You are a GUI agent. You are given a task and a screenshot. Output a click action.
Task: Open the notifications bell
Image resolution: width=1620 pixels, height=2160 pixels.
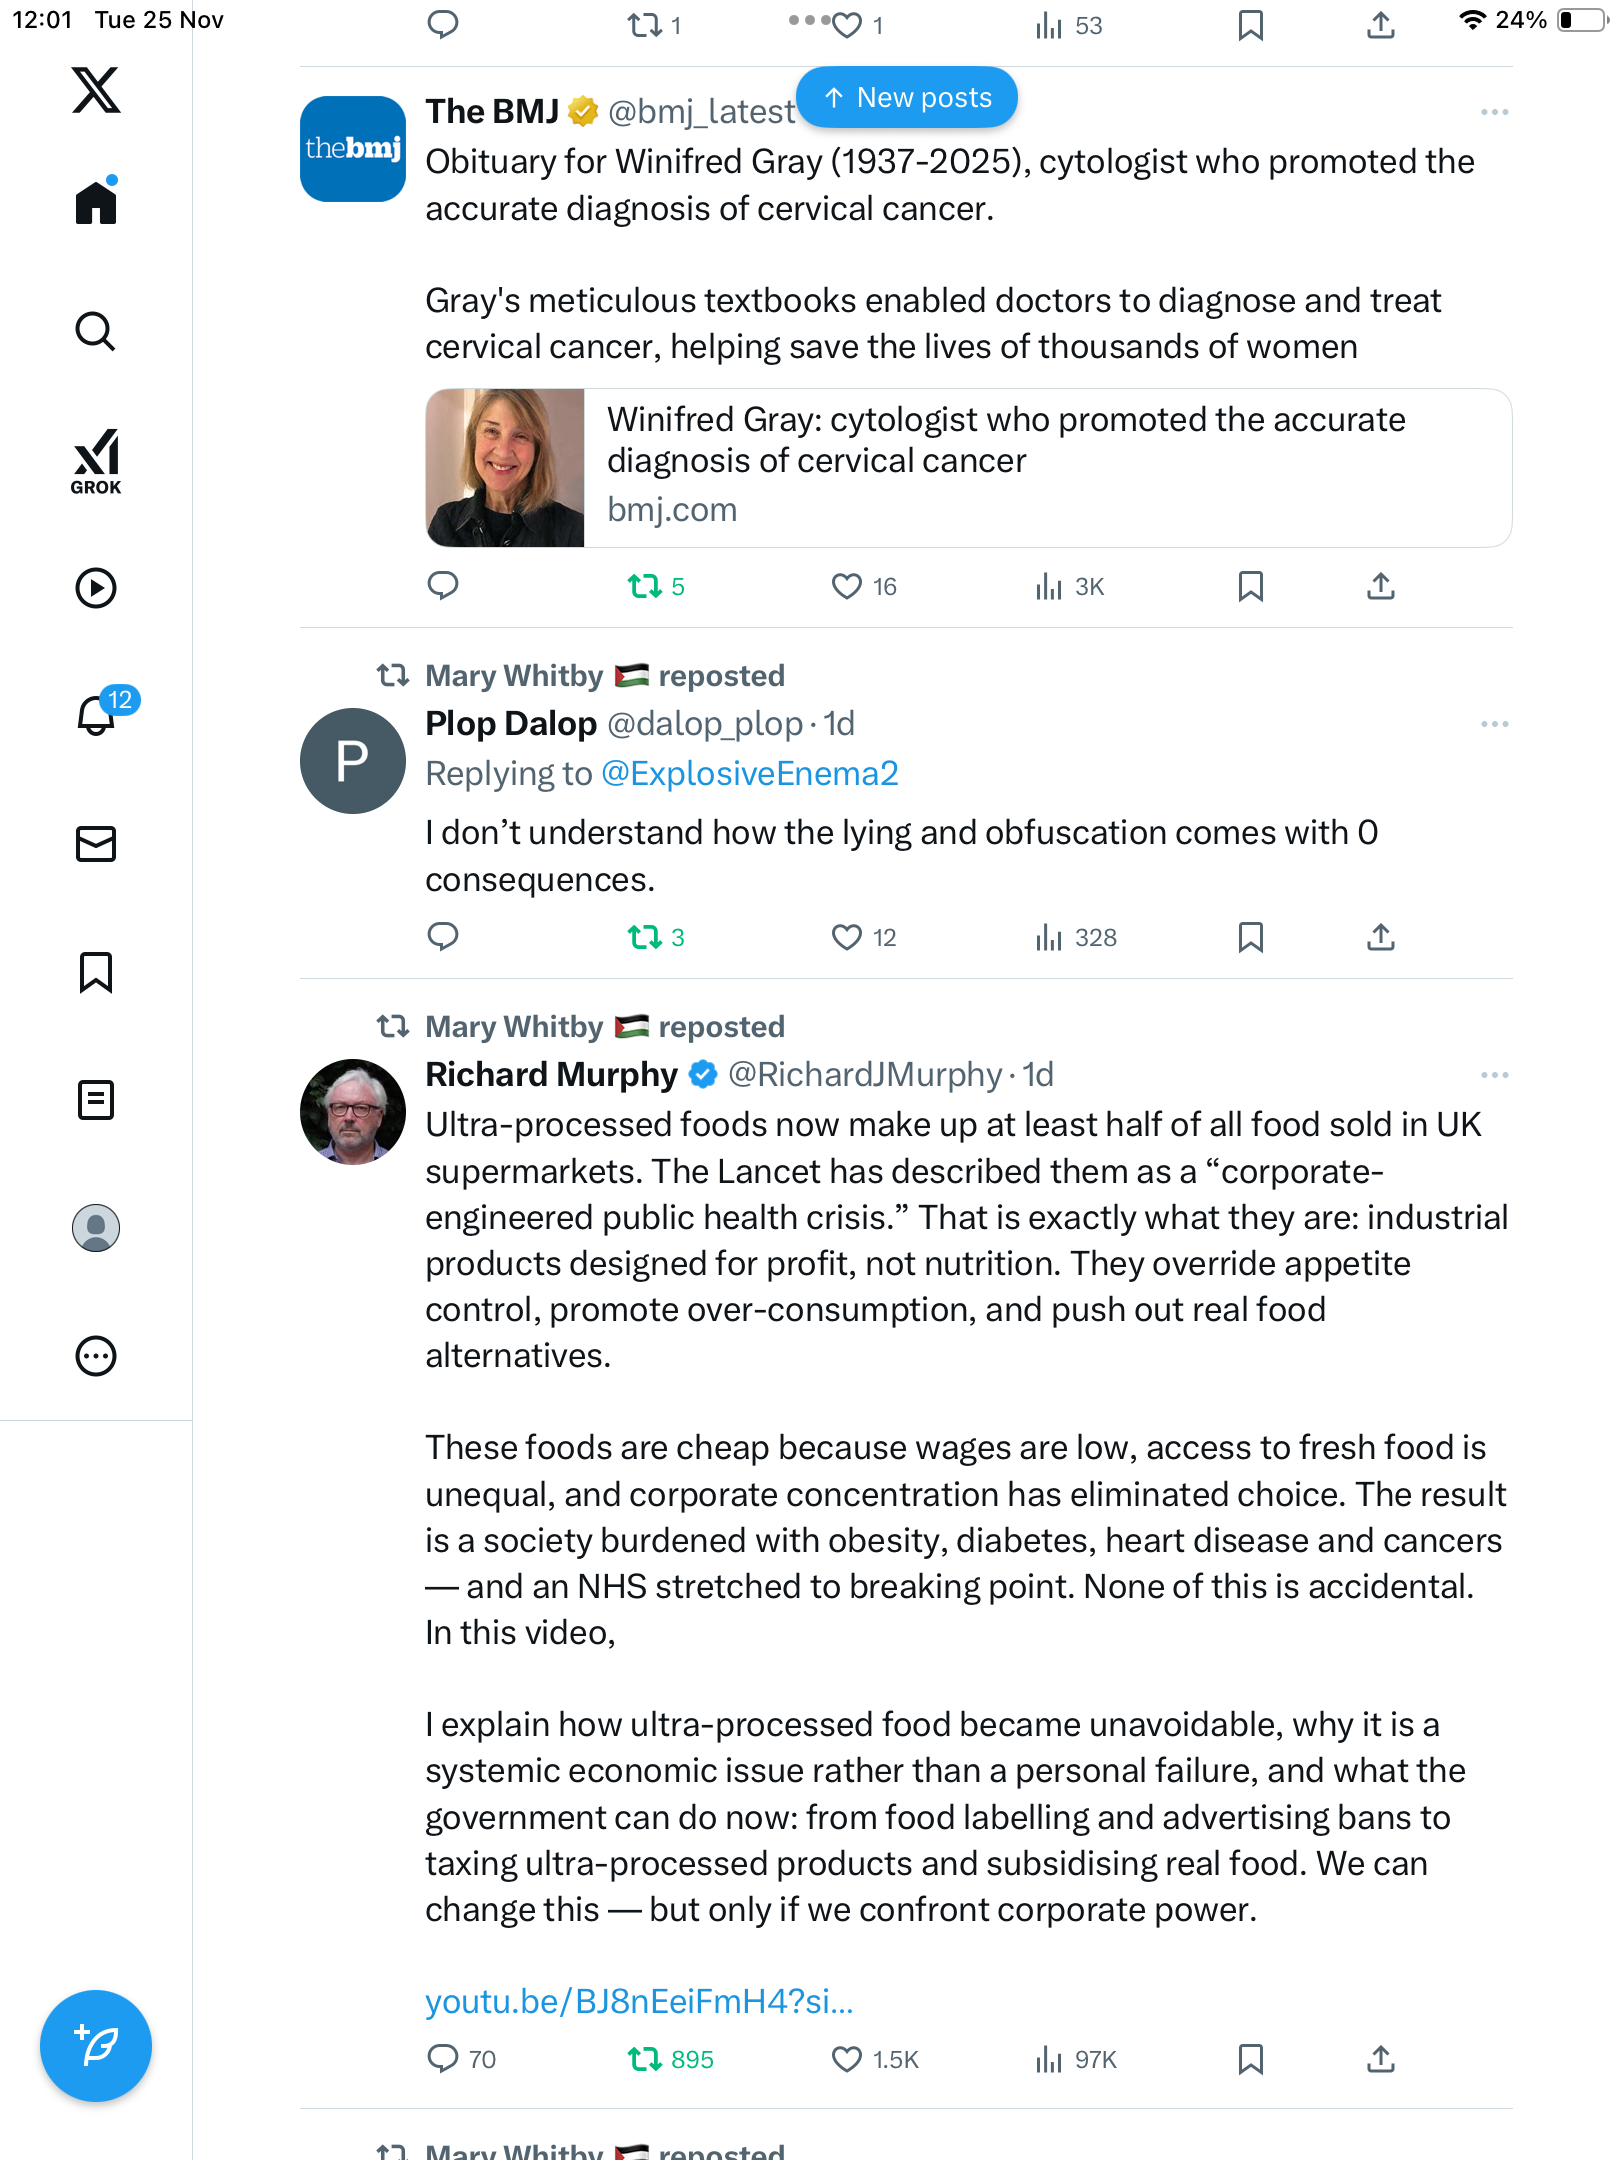coord(96,716)
